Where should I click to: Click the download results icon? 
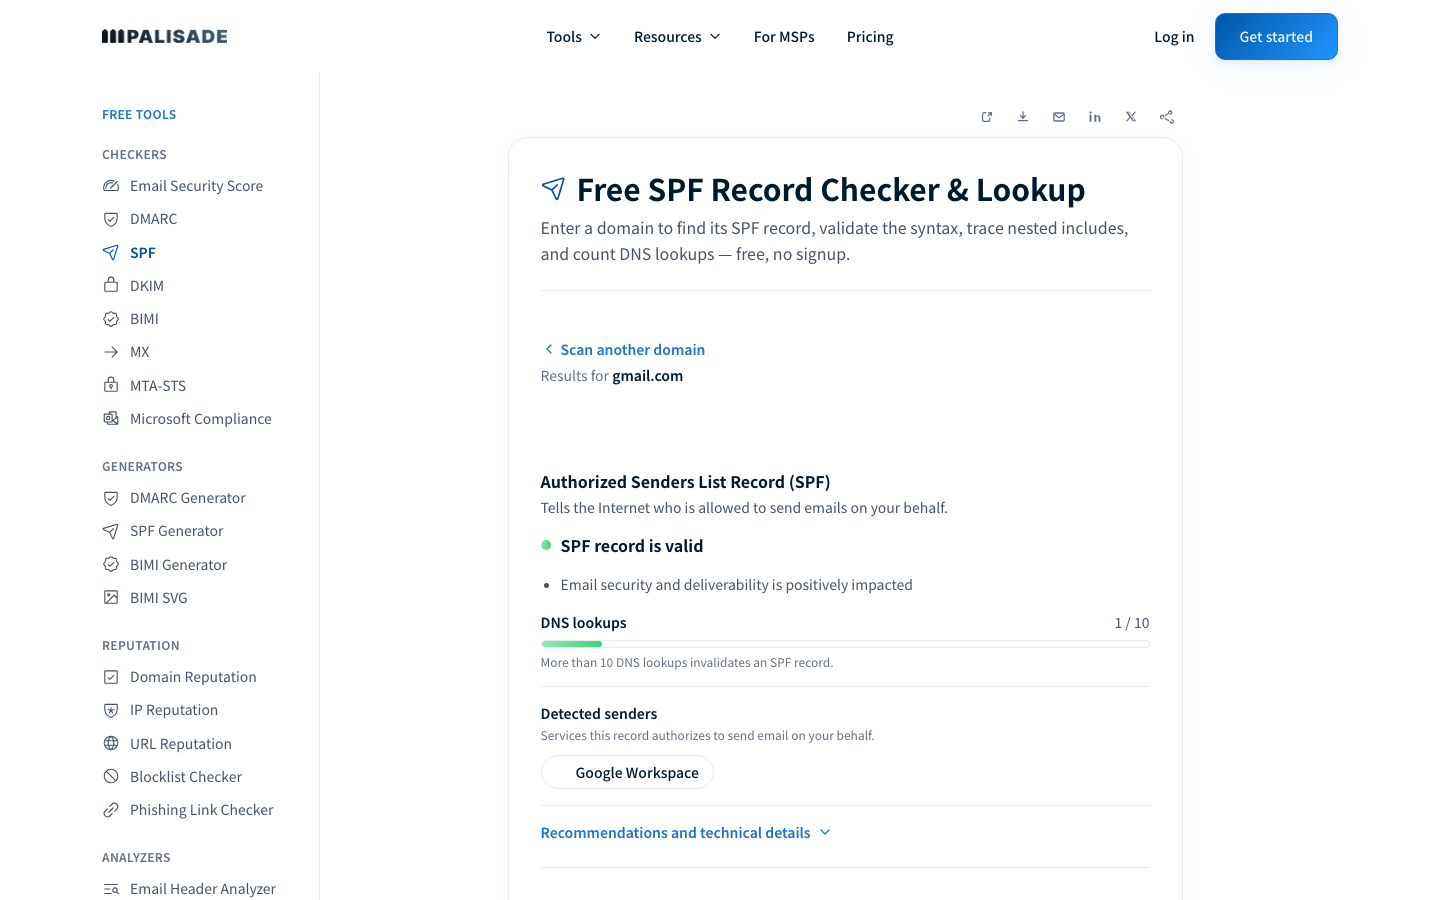[x=1023, y=117]
